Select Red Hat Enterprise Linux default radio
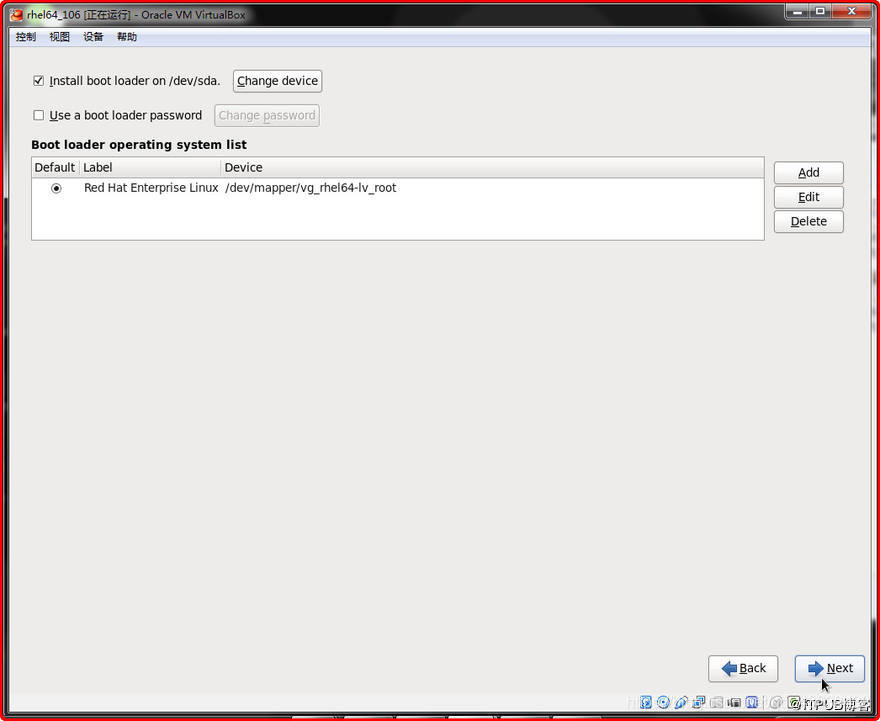This screenshot has width=880, height=721. coord(56,188)
